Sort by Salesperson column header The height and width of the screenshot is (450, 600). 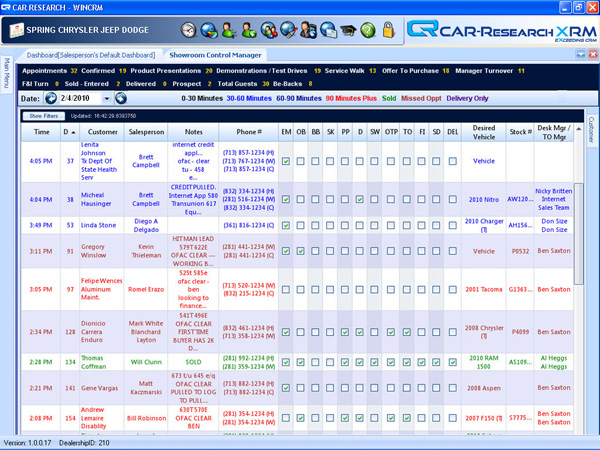[x=146, y=132]
